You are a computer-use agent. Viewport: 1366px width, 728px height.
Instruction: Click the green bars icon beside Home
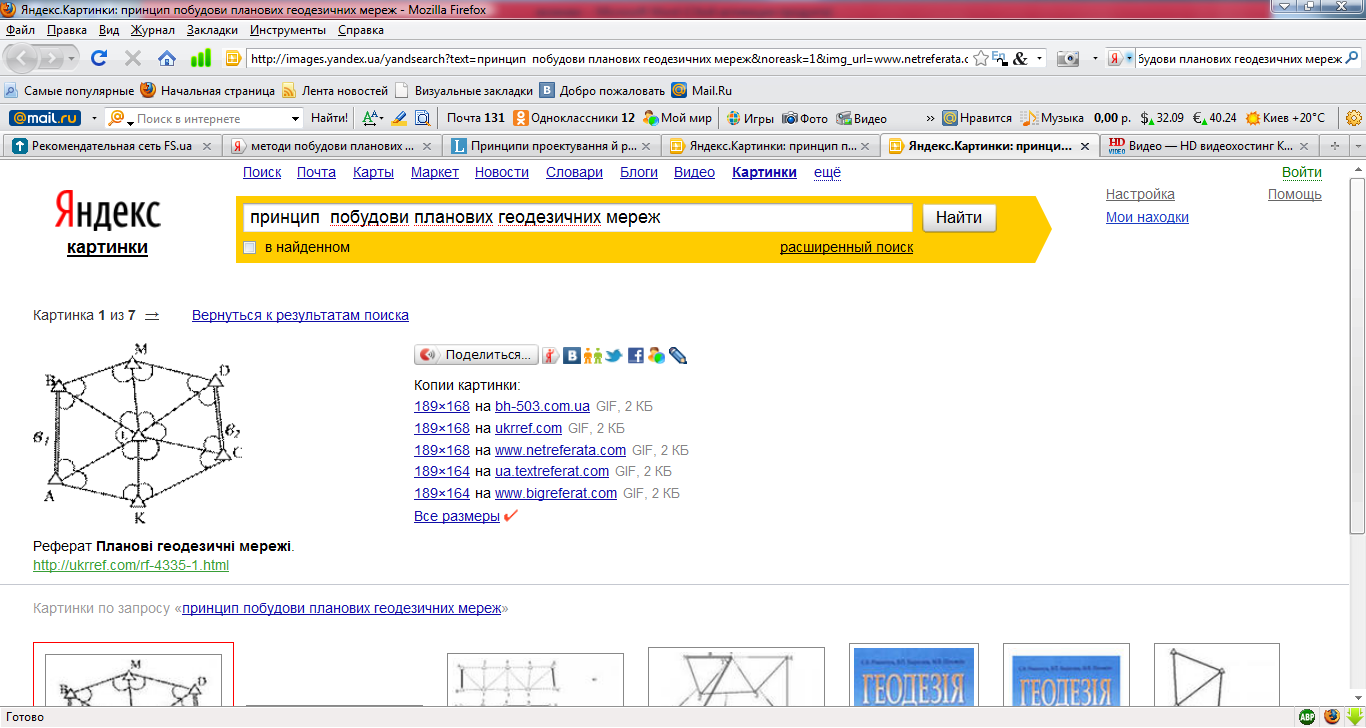(x=201, y=58)
